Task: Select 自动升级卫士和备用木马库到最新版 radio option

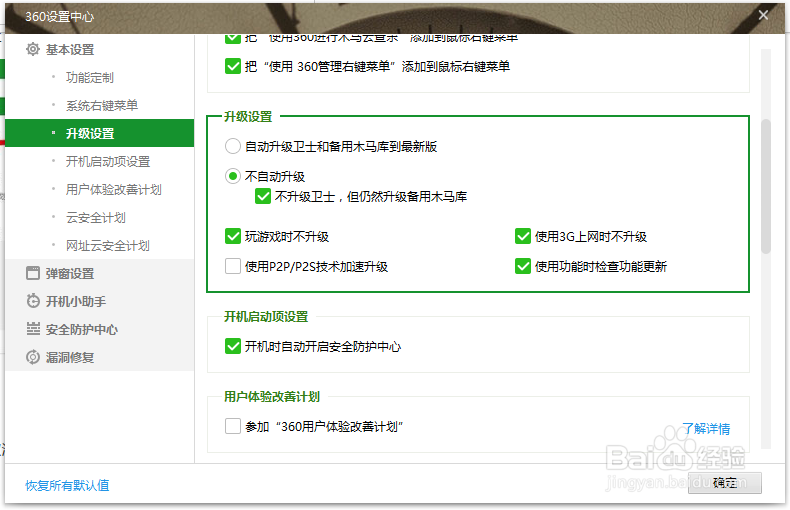Action: click(232, 146)
